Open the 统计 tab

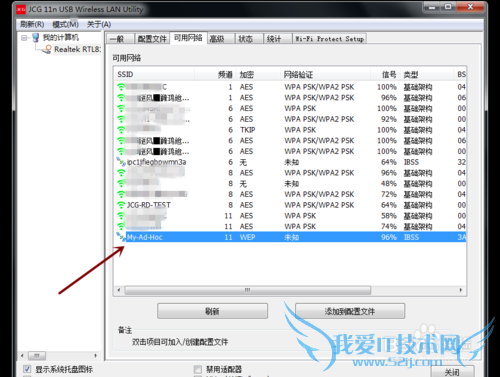point(277,39)
